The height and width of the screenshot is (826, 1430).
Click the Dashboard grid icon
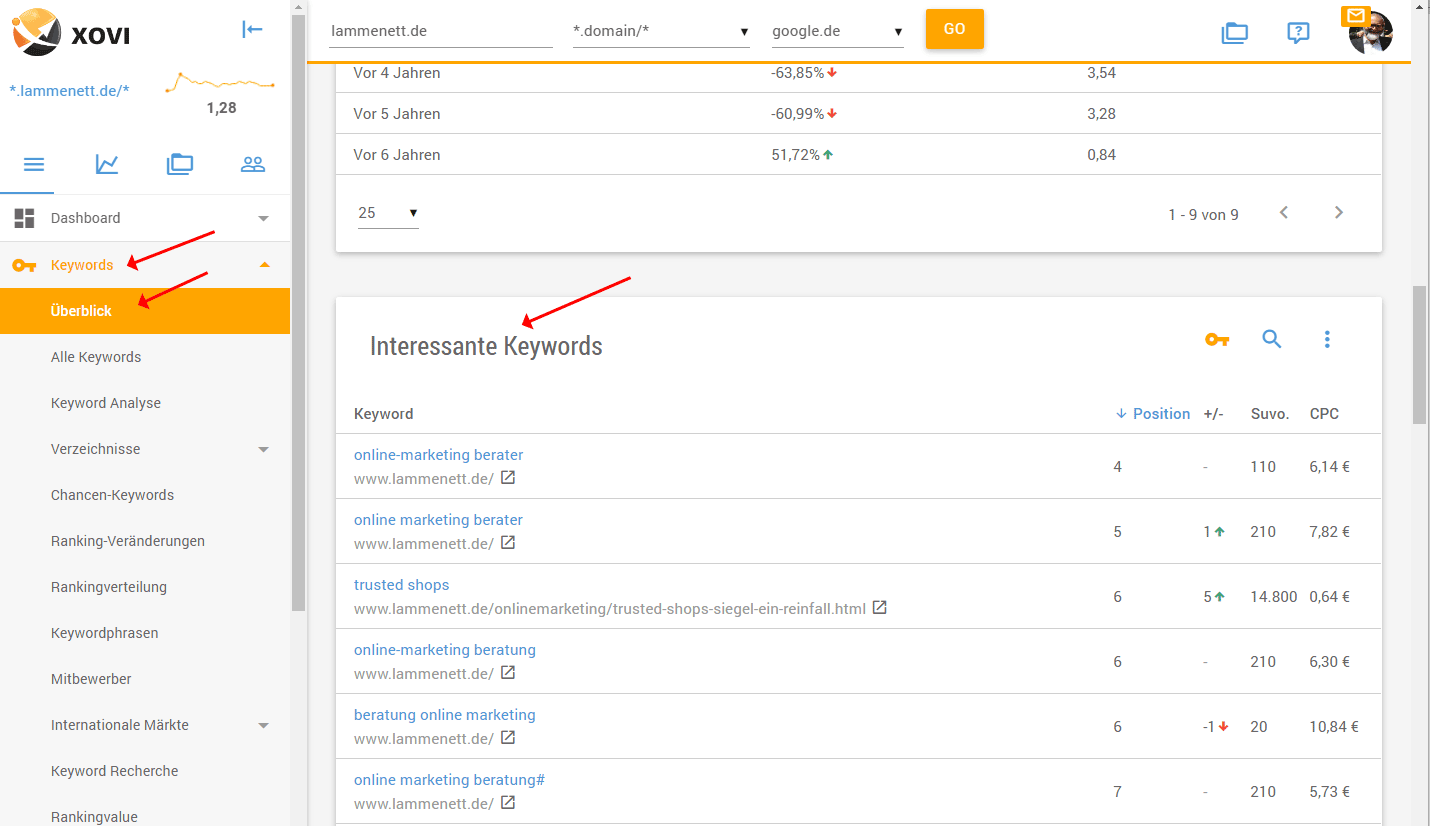pyautogui.click(x=24, y=218)
